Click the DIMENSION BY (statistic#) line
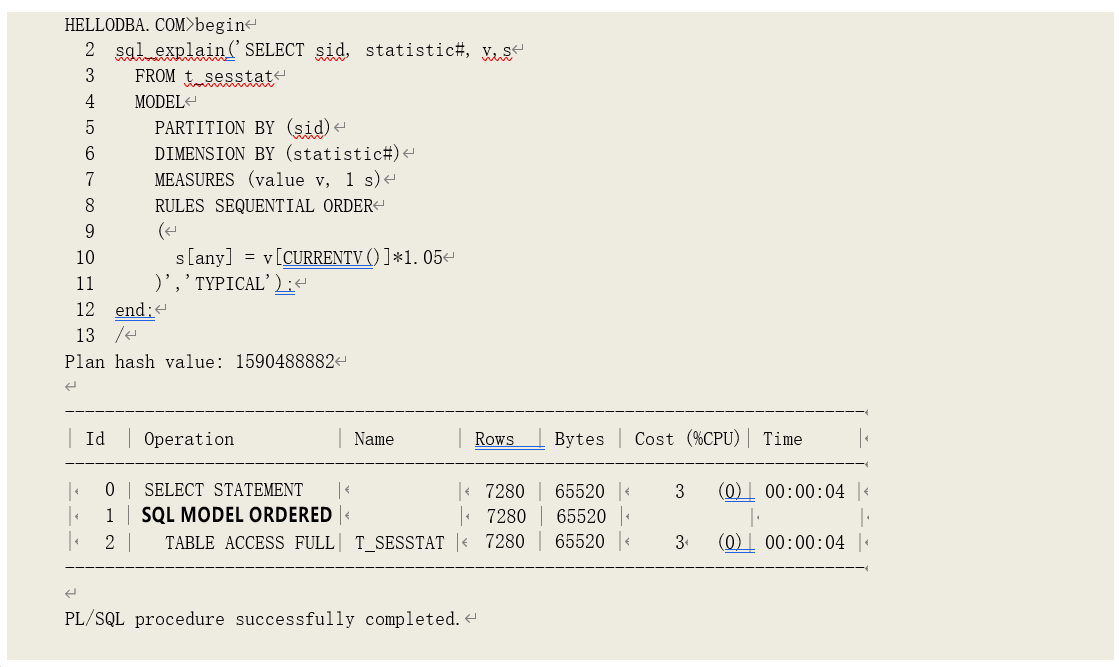This screenshot has height=667, width=1119. pos(277,154)
